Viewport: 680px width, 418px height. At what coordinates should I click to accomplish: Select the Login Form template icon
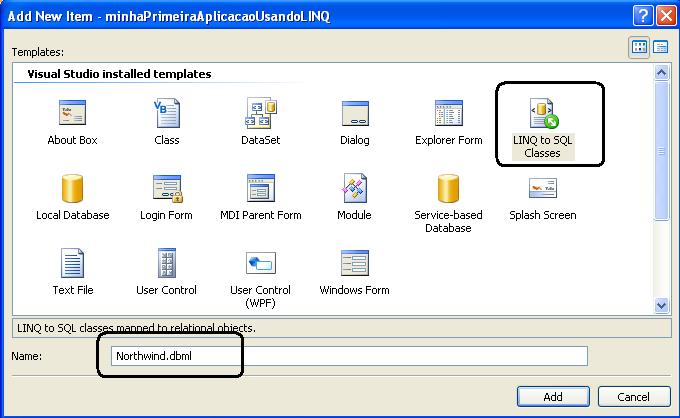point(167,188)
